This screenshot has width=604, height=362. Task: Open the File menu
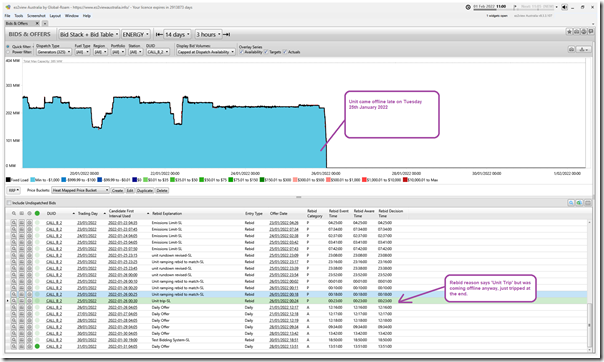(7, 16)
